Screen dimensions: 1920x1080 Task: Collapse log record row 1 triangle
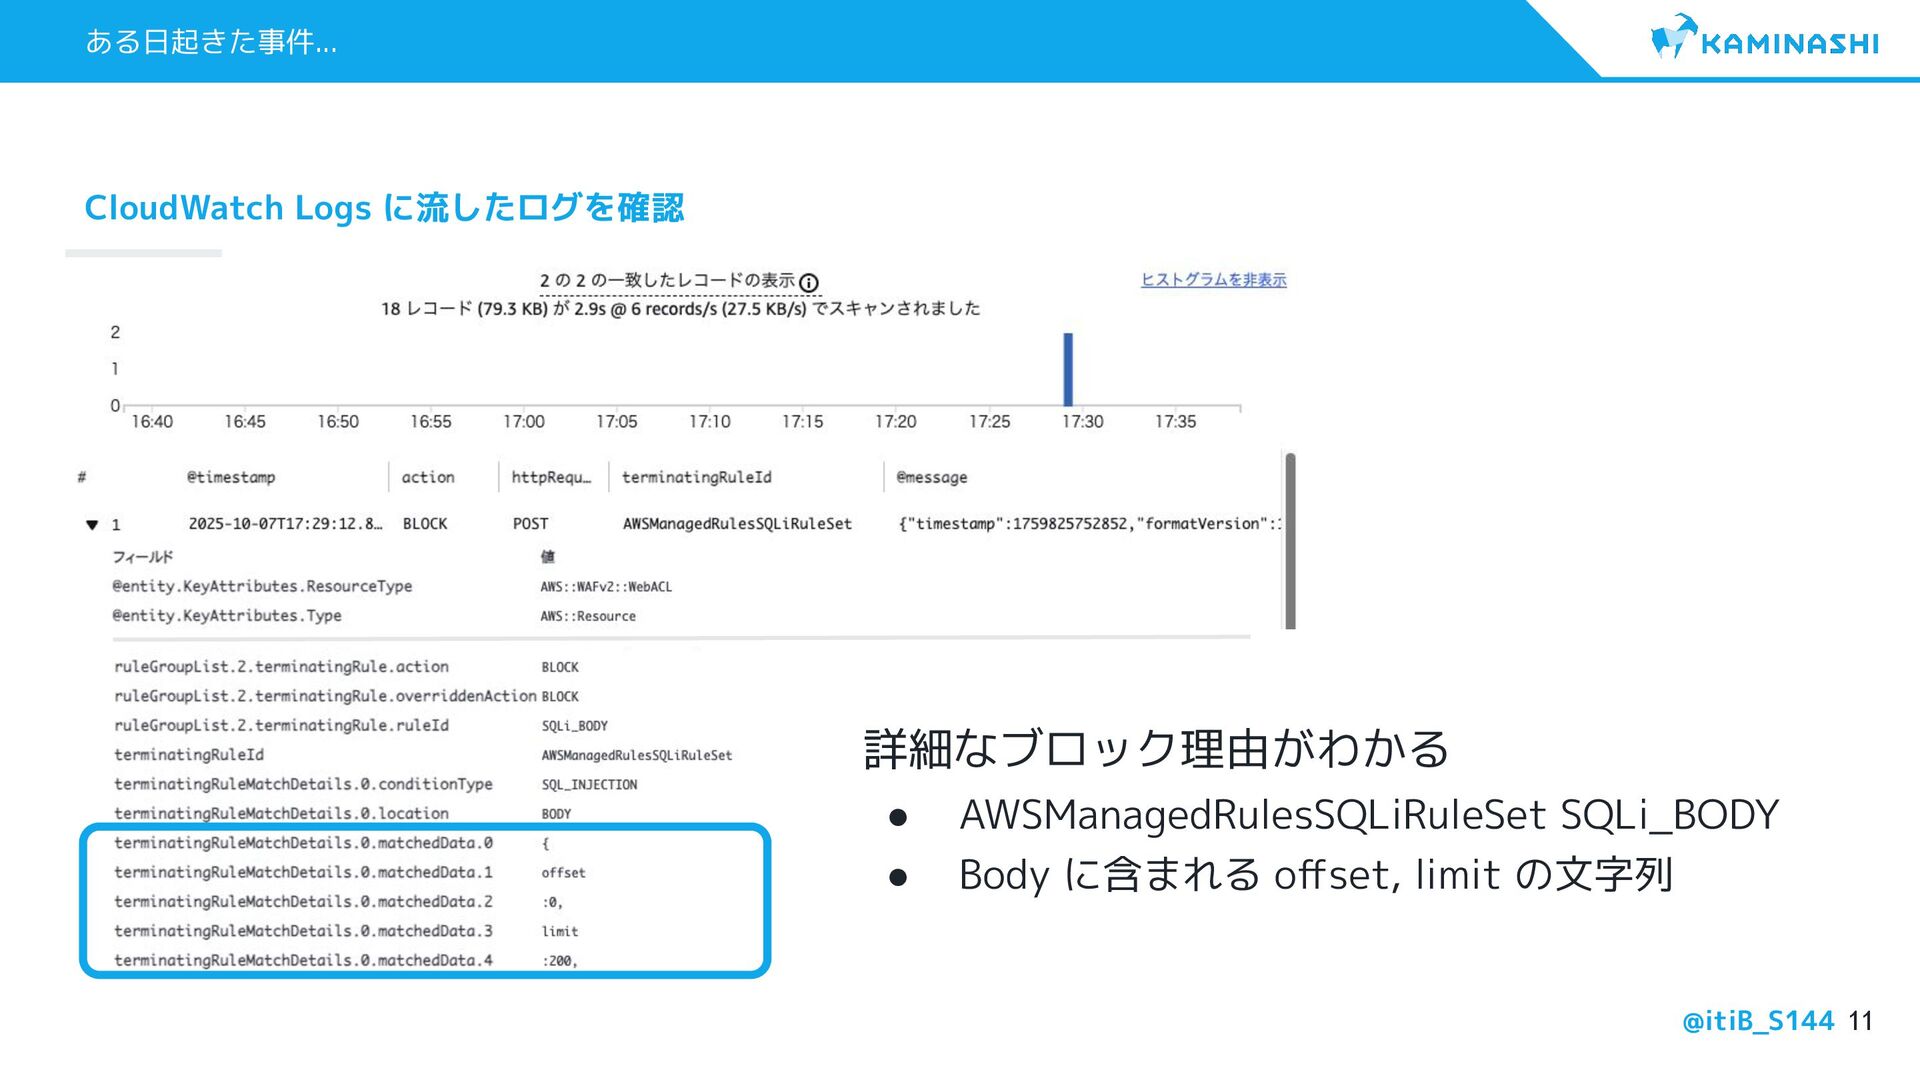(92, 525)
